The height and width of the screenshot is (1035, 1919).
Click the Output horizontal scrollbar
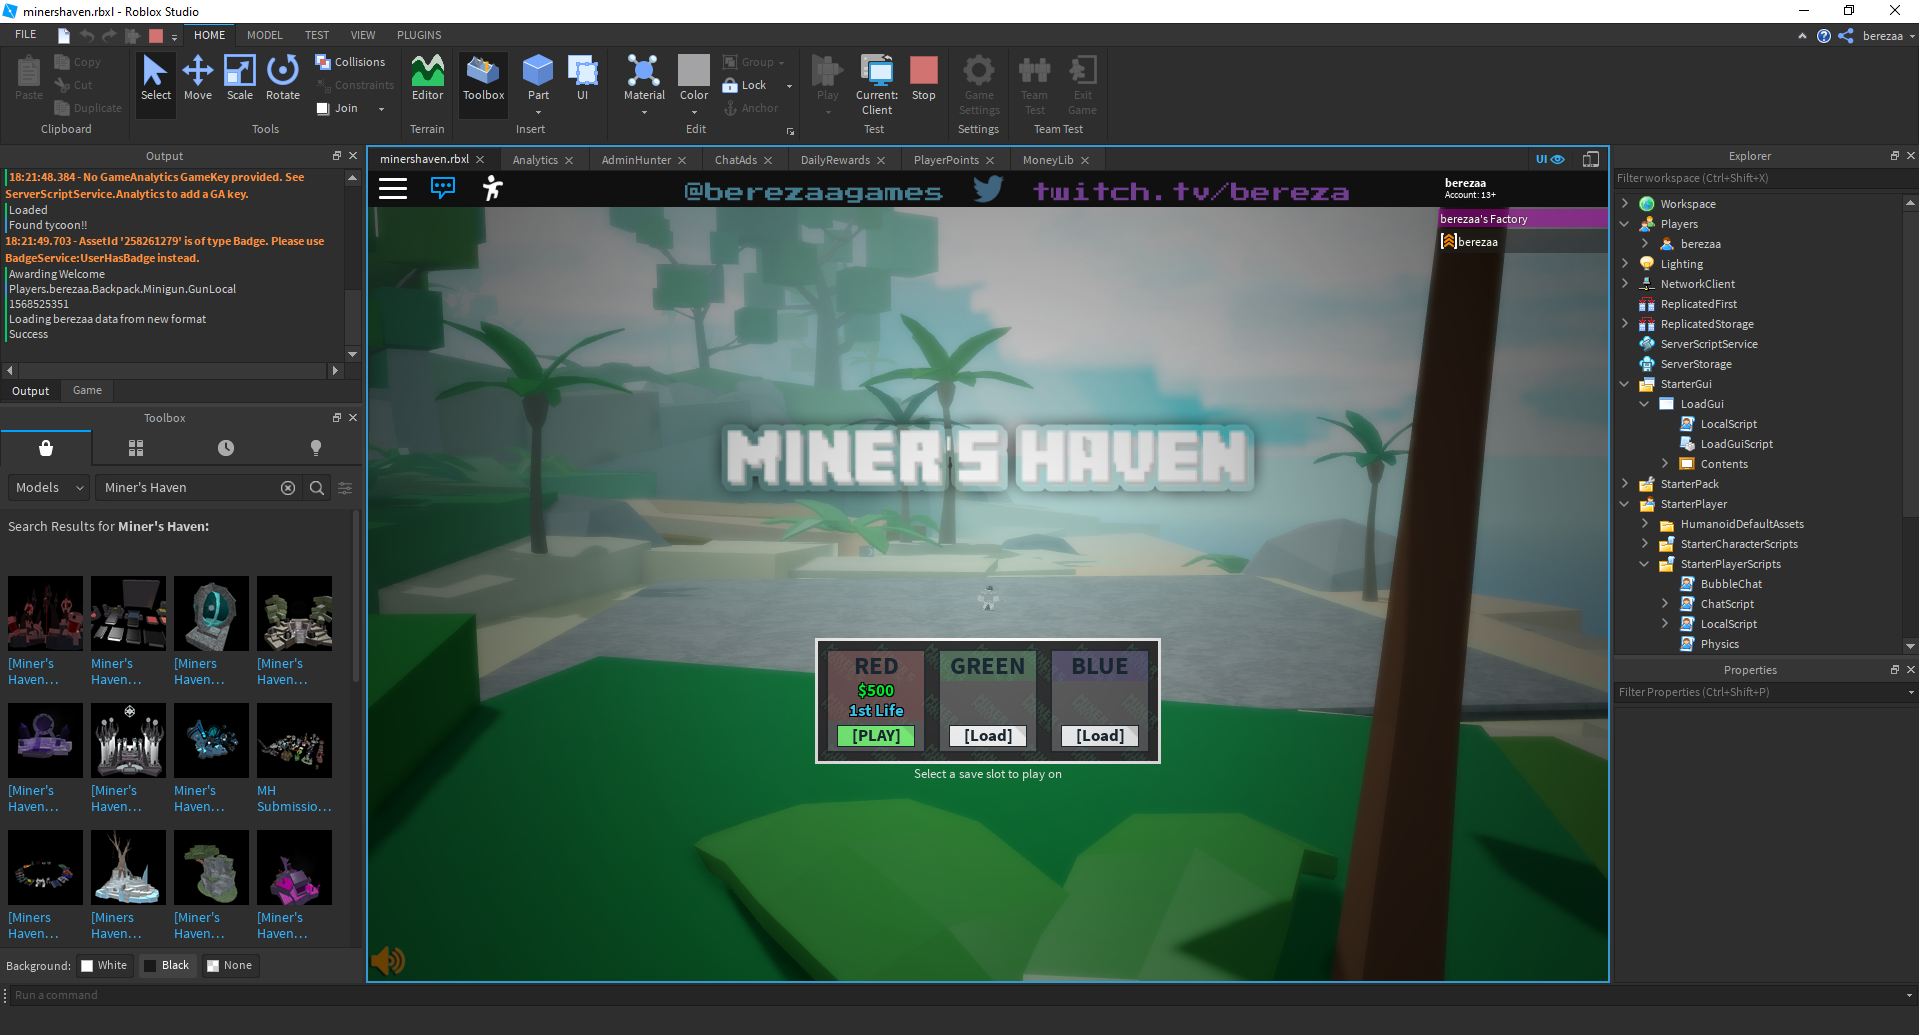pyautogui.click(x=173, y=370)
